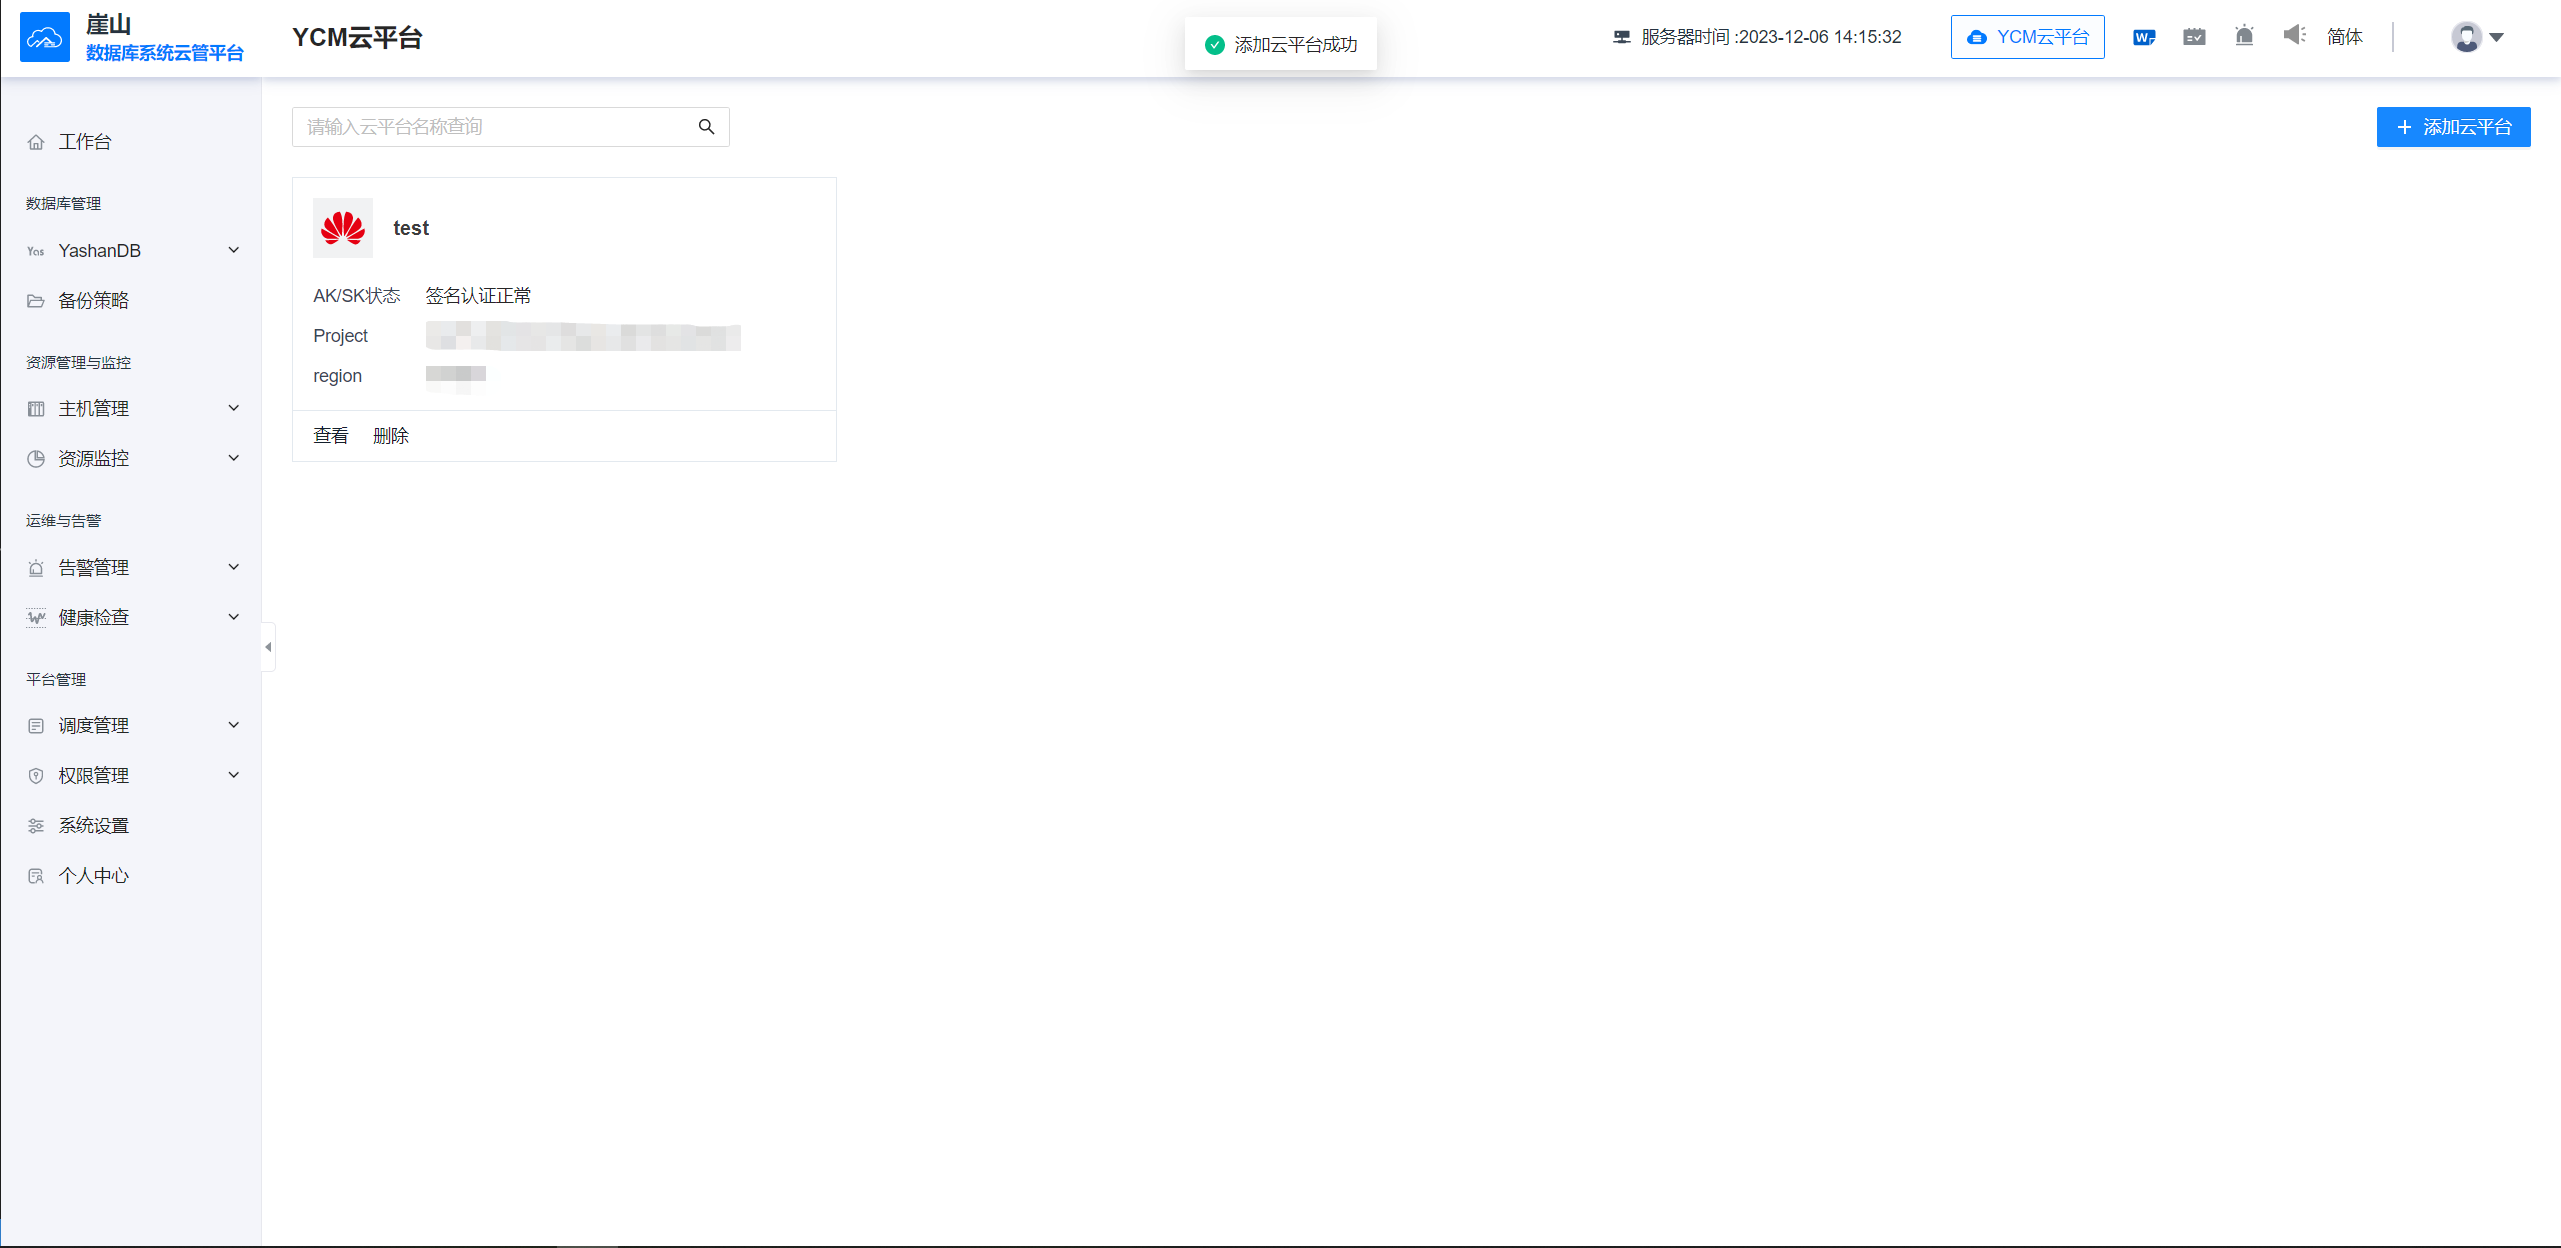2561x1248 pixels.
Task: Click the YCM云平台 header button
Action: point(2027,37)
